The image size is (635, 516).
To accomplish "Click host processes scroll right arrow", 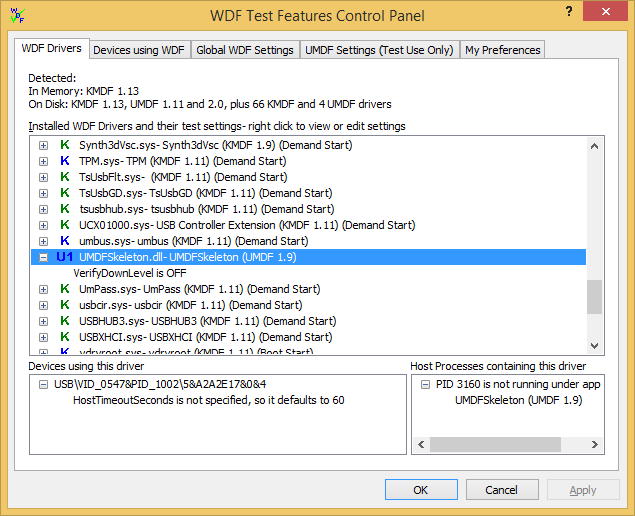I will [x=595, y=444].
